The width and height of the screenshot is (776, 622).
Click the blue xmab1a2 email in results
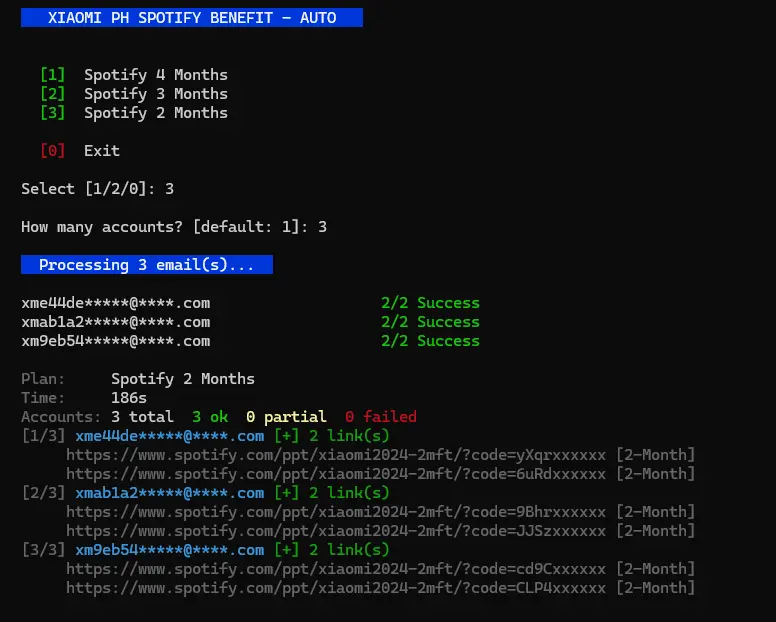pyautogui.click(x=169, y=493)
